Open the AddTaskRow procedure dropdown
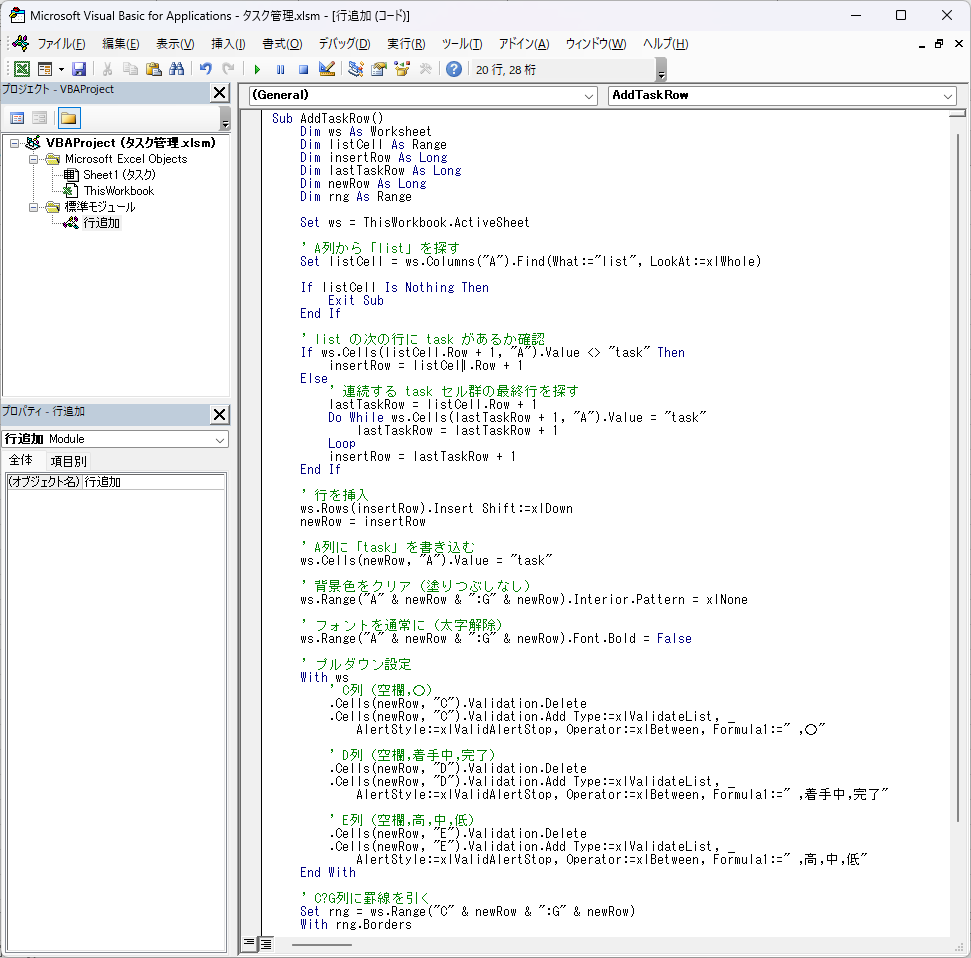Image resolution: width=971 pixels, height=958 pixels. pos(947,96)
